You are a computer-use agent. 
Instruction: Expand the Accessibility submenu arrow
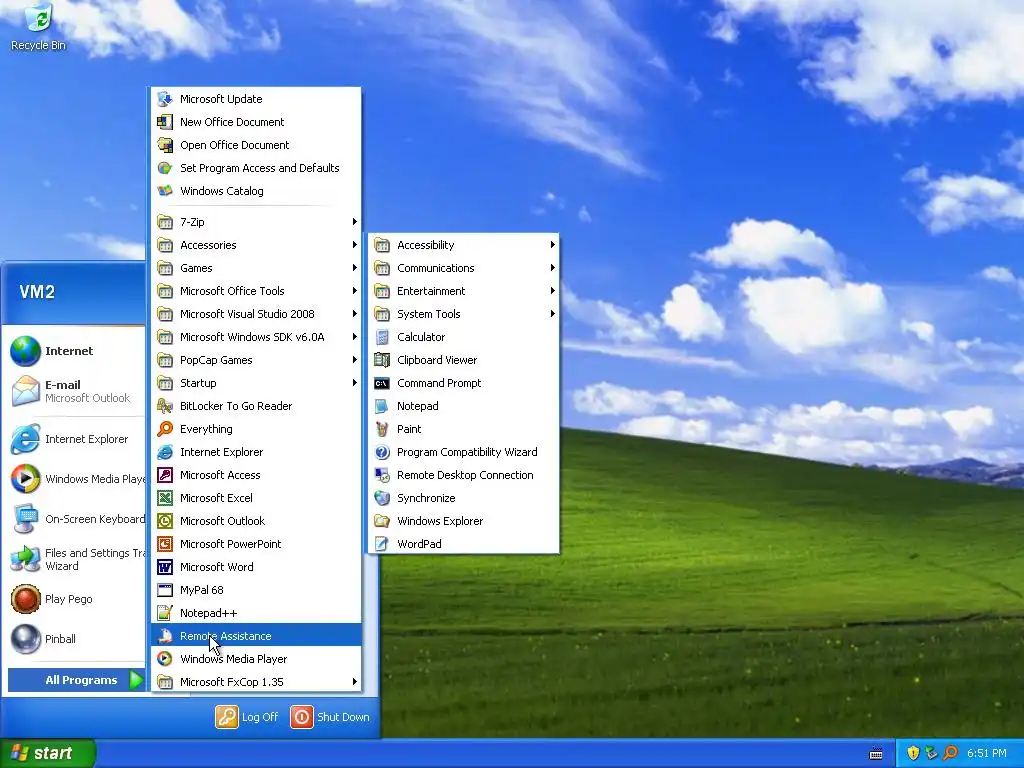tap(552, 245)
